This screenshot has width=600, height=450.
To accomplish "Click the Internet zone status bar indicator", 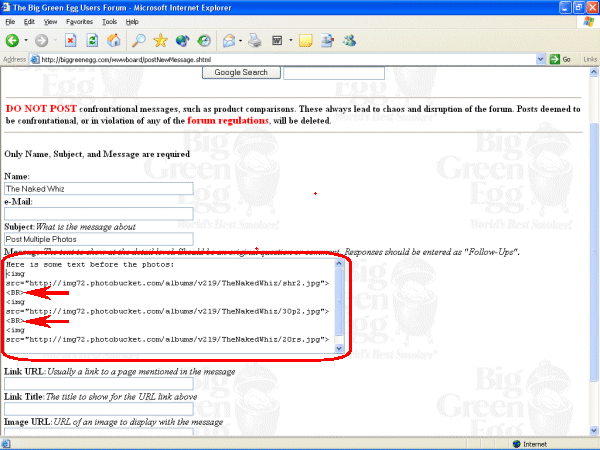I will 530,444.
